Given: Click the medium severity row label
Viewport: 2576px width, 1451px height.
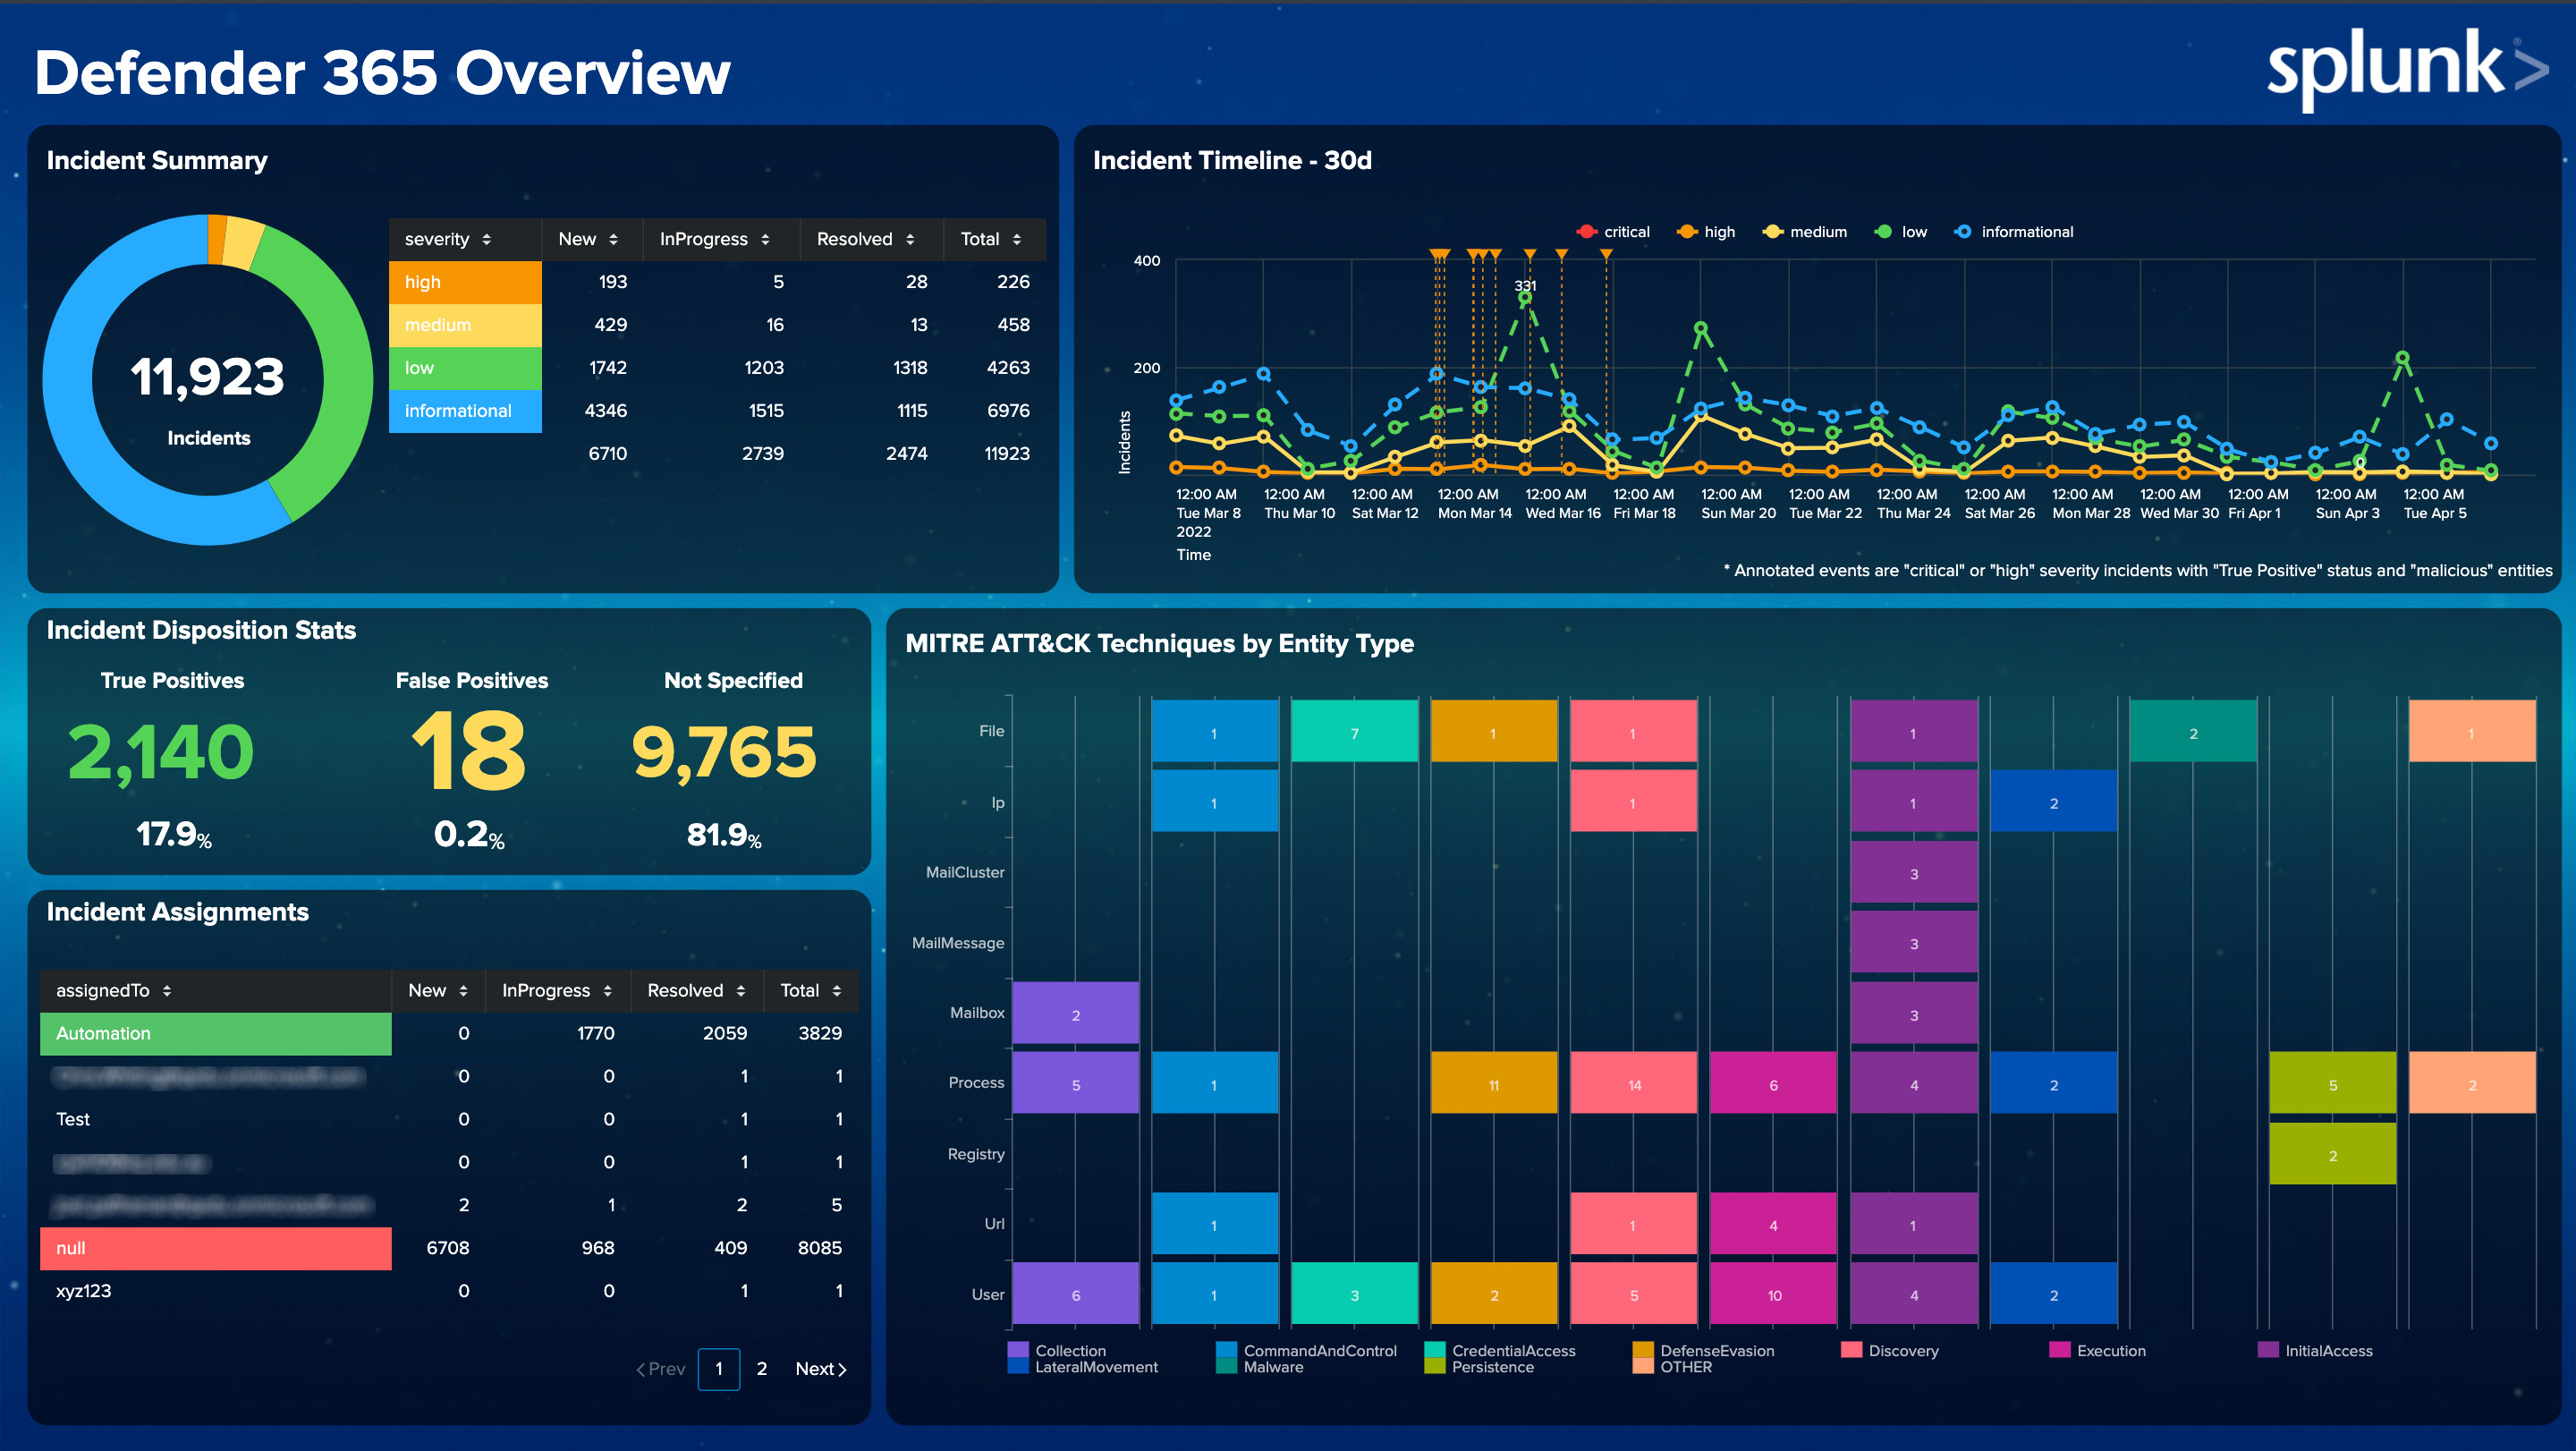Looking at the screenshot, I should pyautogui.click(x=465, y=325).
